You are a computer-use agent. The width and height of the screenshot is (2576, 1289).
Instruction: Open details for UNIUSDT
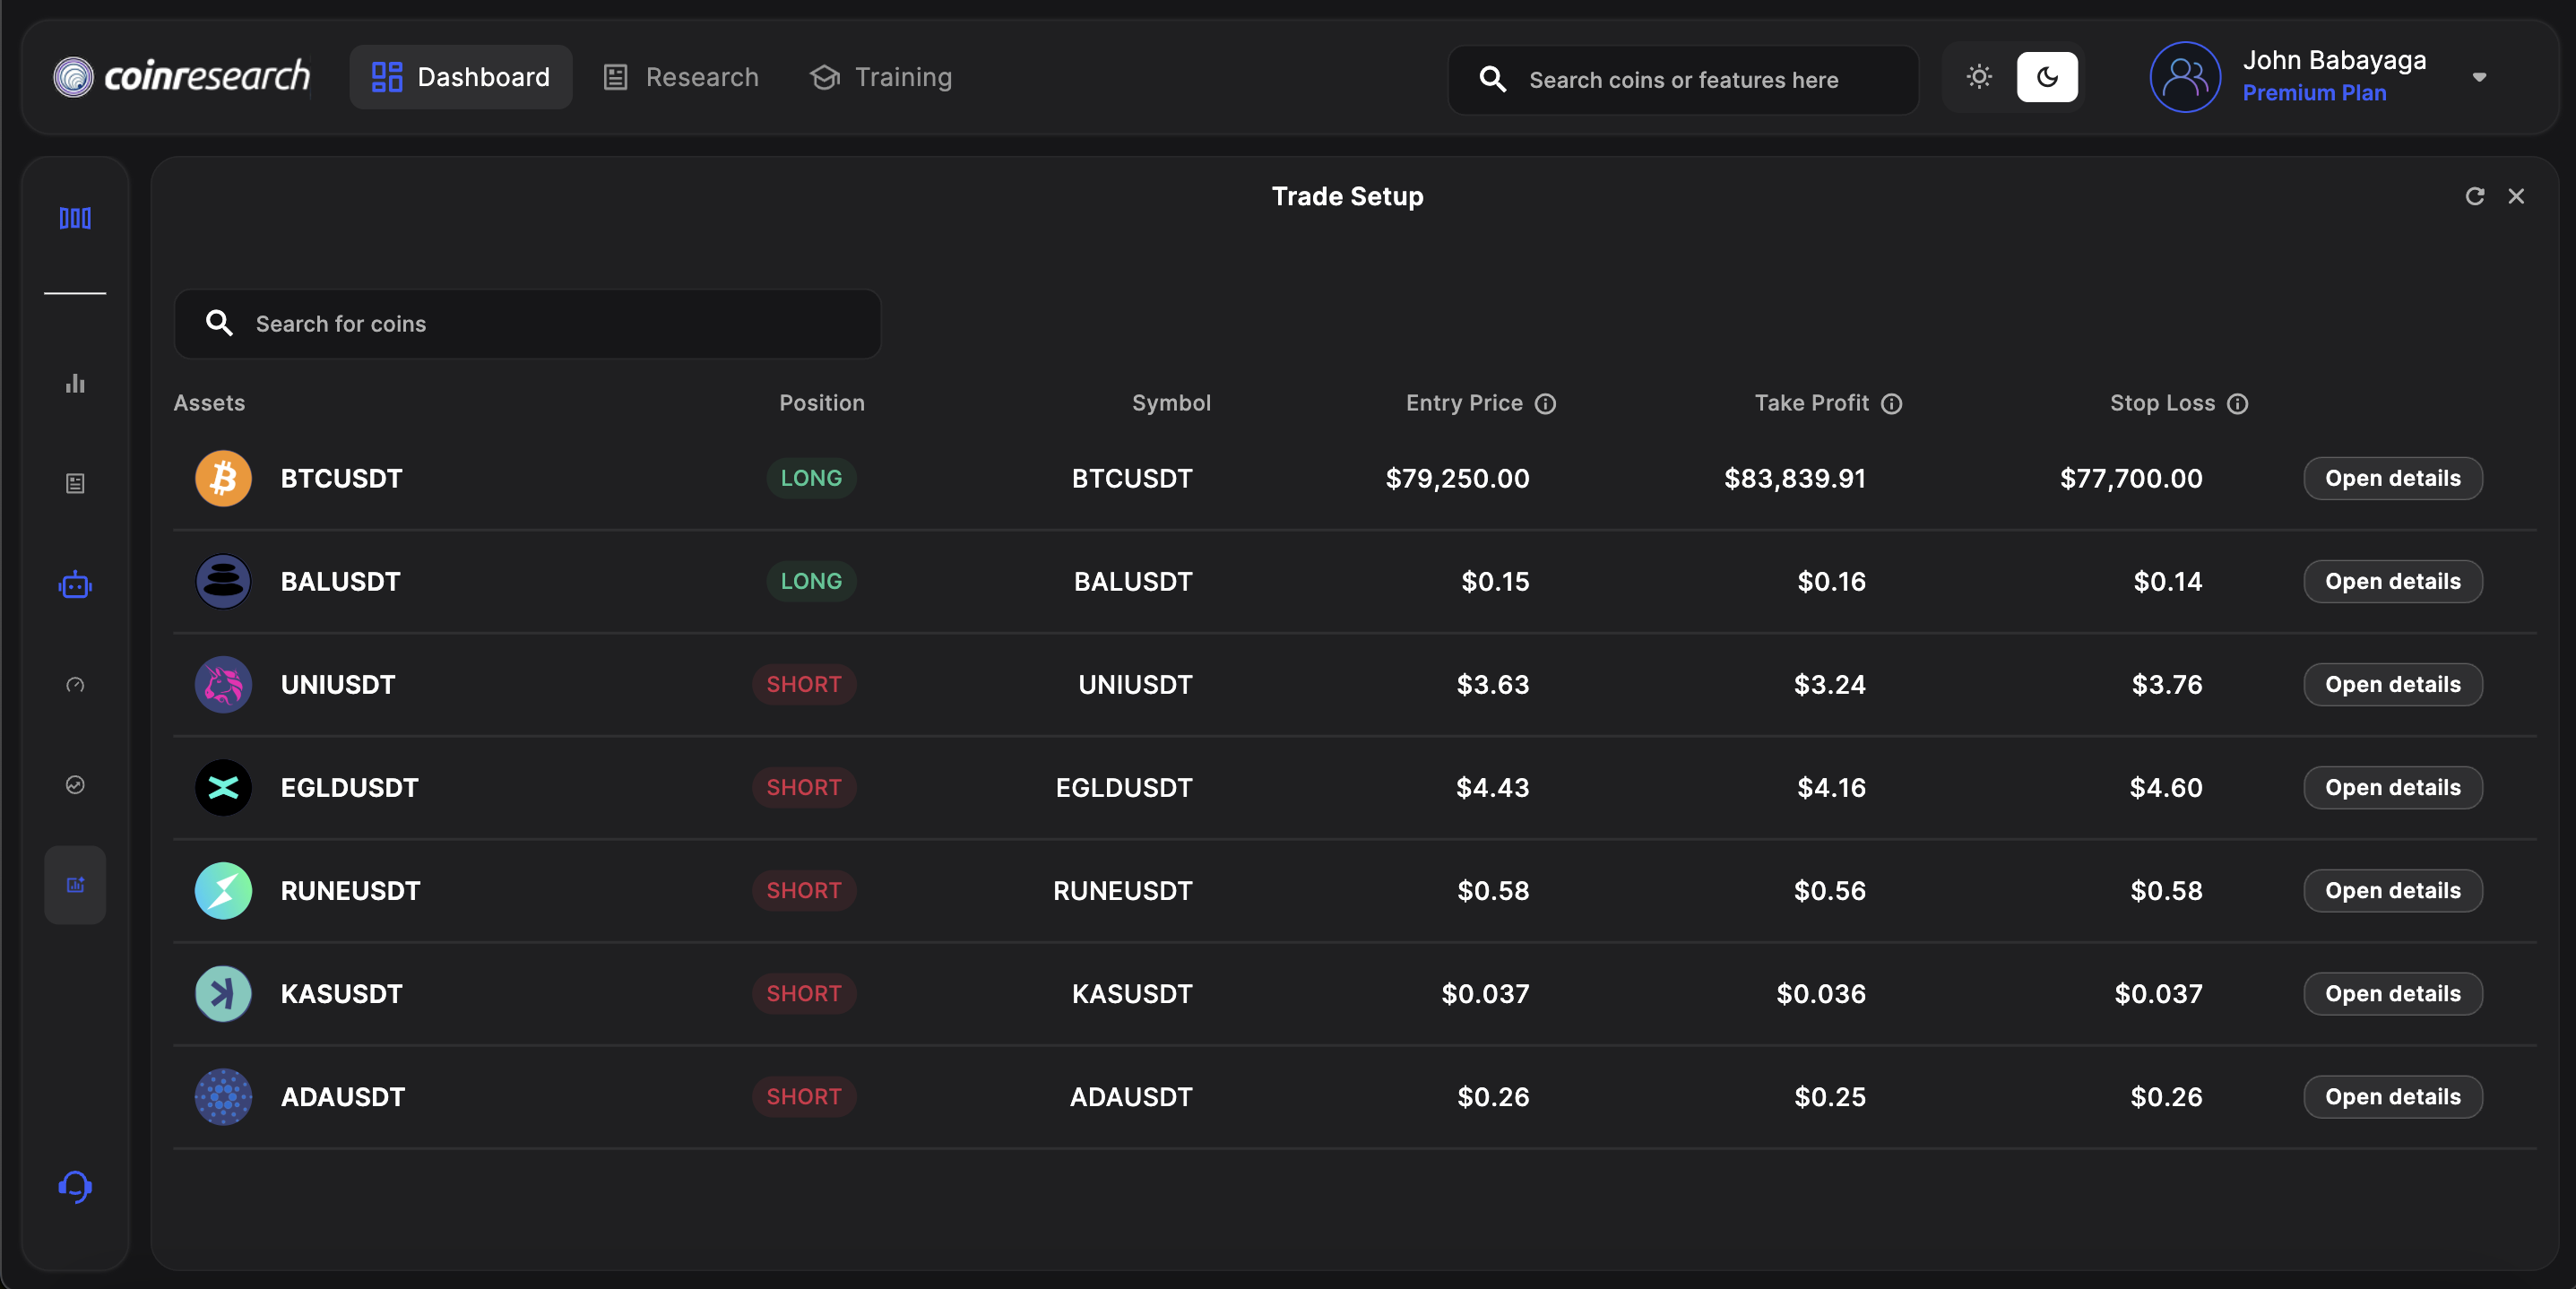(2392, 684)
